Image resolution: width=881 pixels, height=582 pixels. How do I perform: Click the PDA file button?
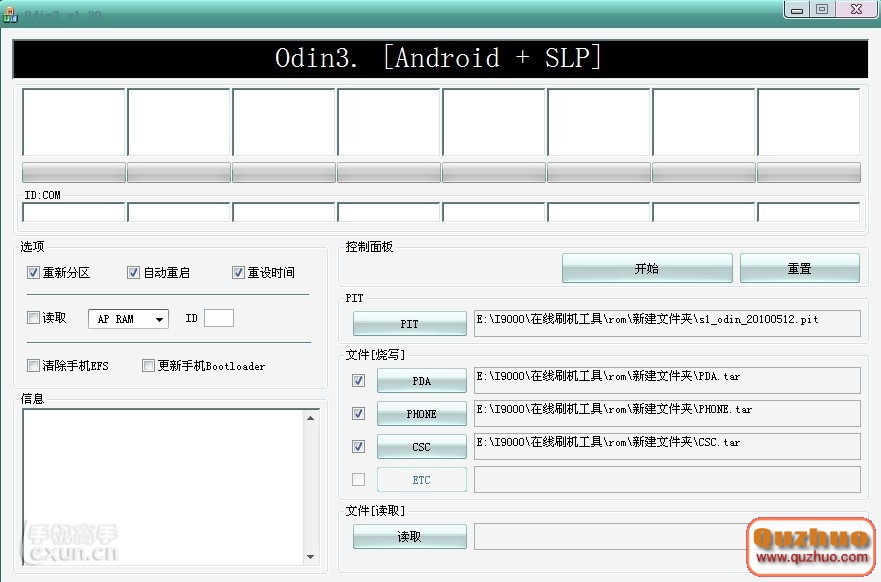(x=421, y=381)
